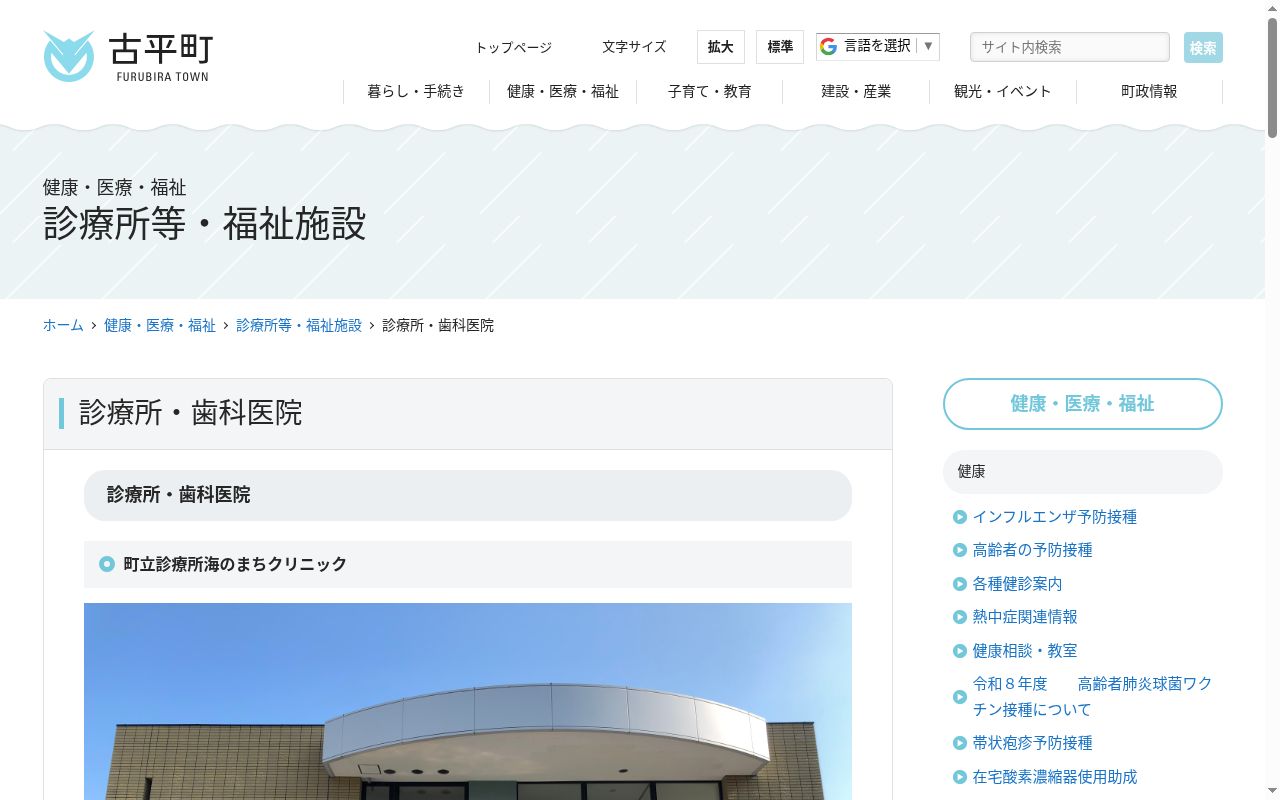Click 町立診療所海のまちクリニック heading text

pyautogui.click(x=235, y=564)
